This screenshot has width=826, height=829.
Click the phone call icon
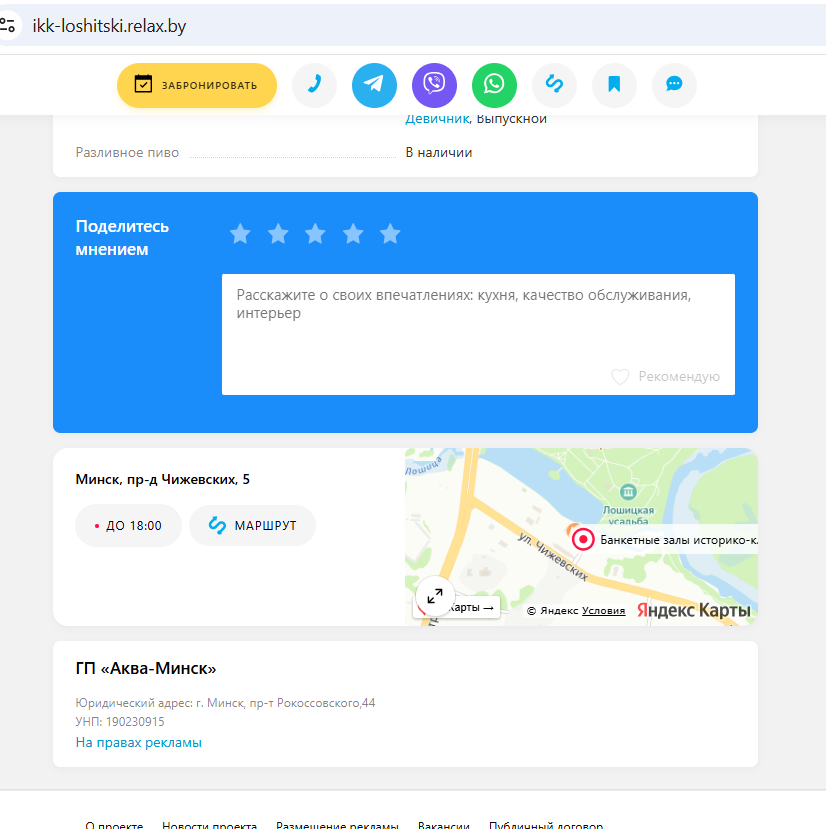[314, 85]
